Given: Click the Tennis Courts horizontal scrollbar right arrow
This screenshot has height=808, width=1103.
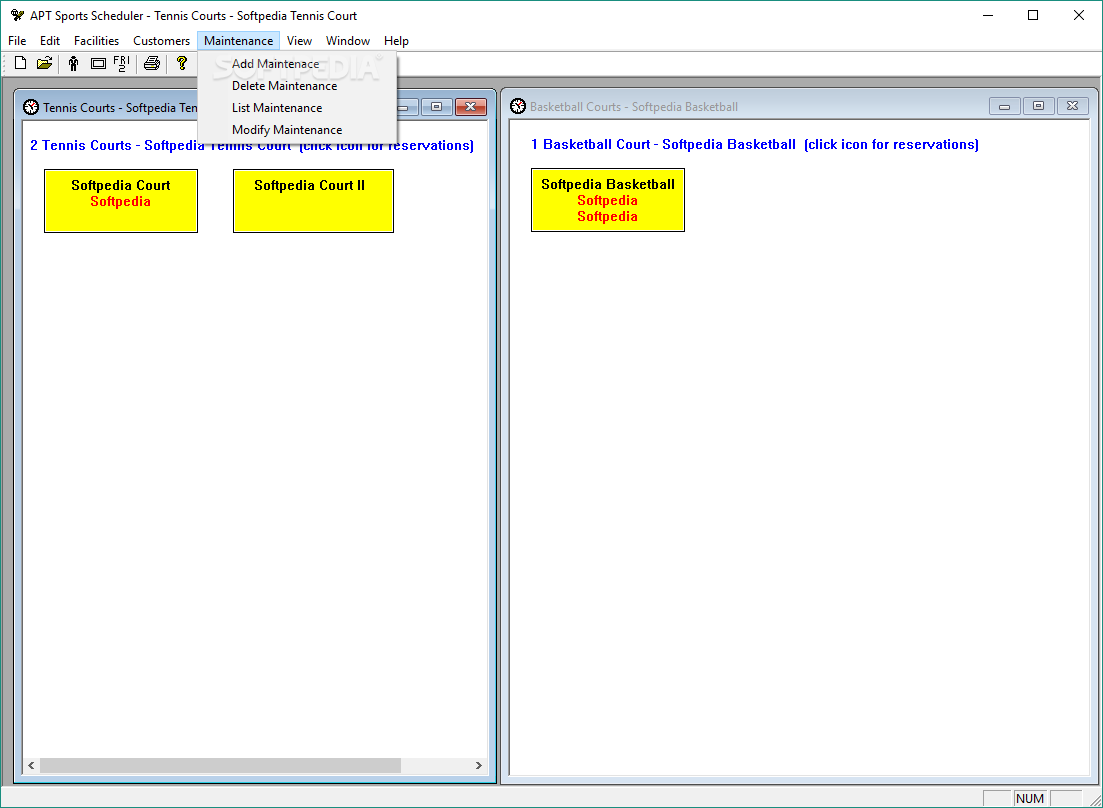Looking at the screenshot, I should point(478,765).
